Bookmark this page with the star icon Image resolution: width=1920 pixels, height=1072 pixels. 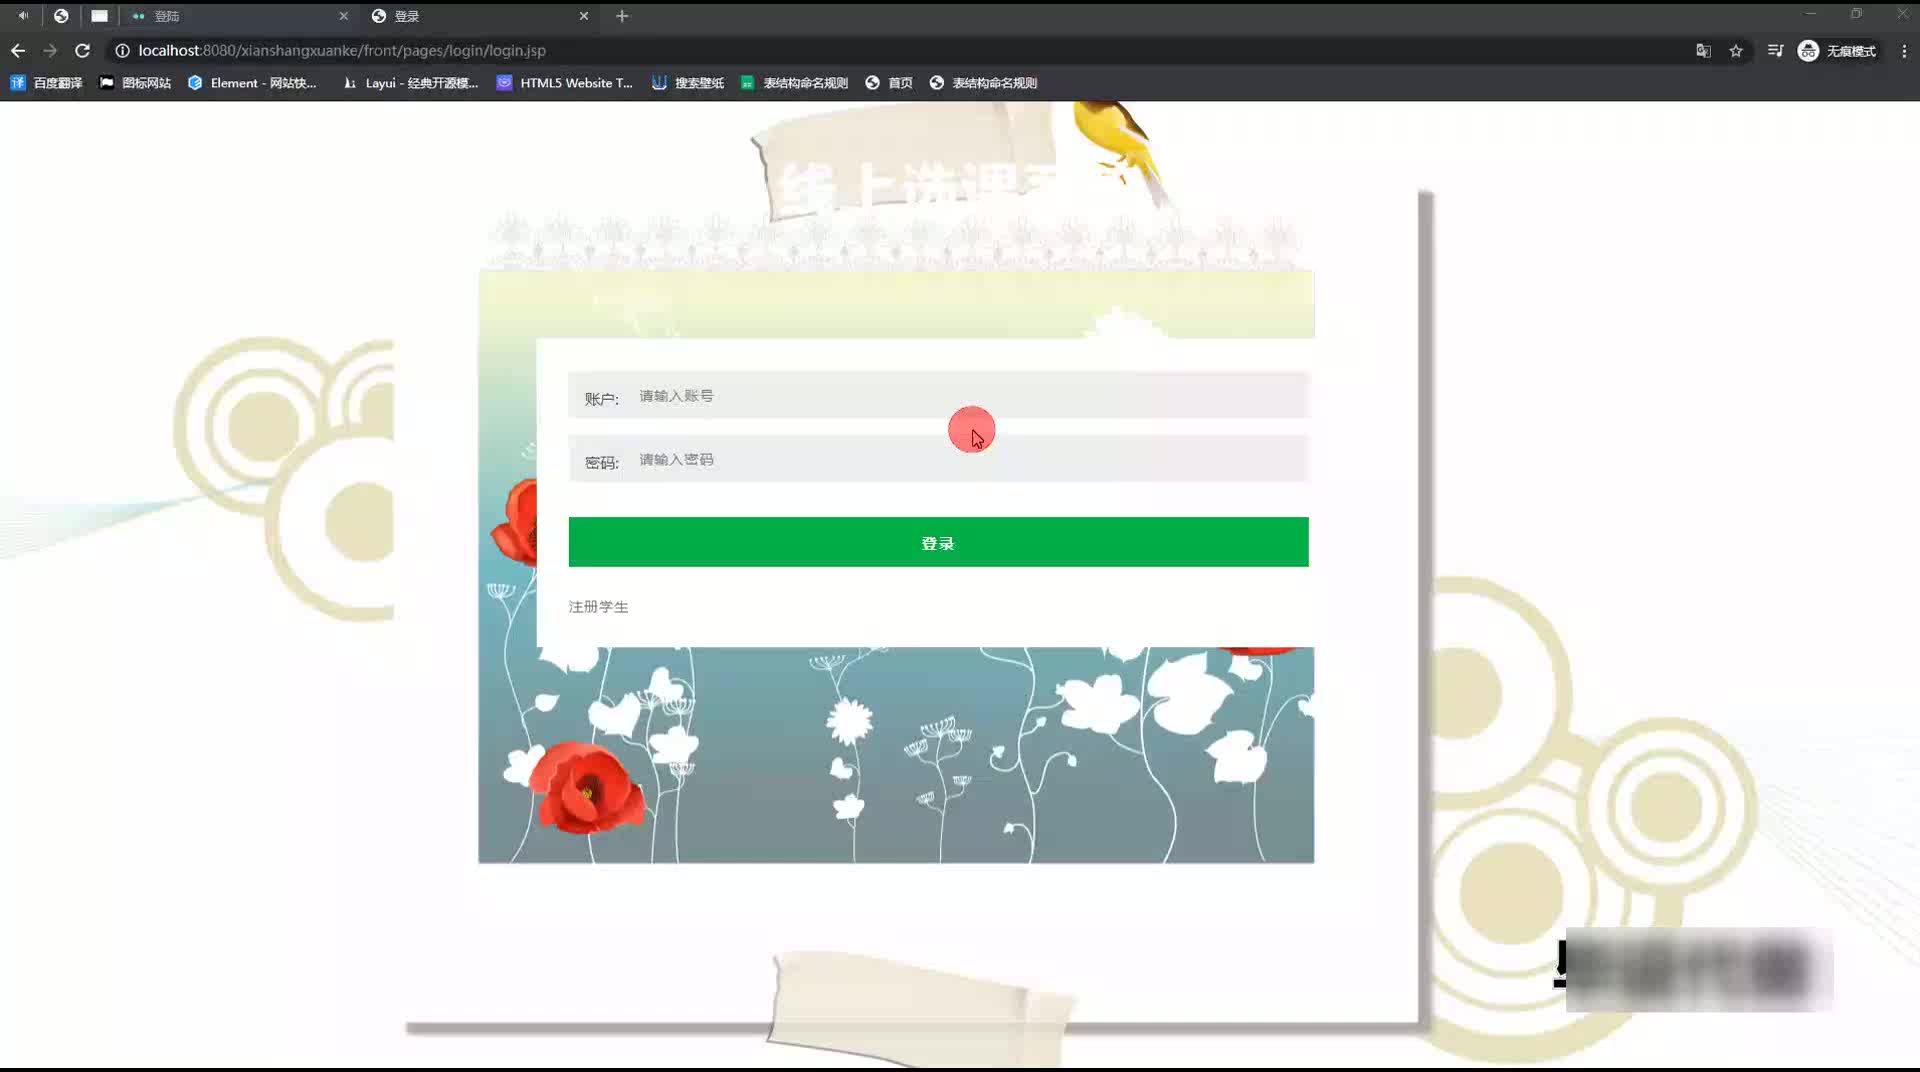pyautogui.click(x=1736, y=50)
